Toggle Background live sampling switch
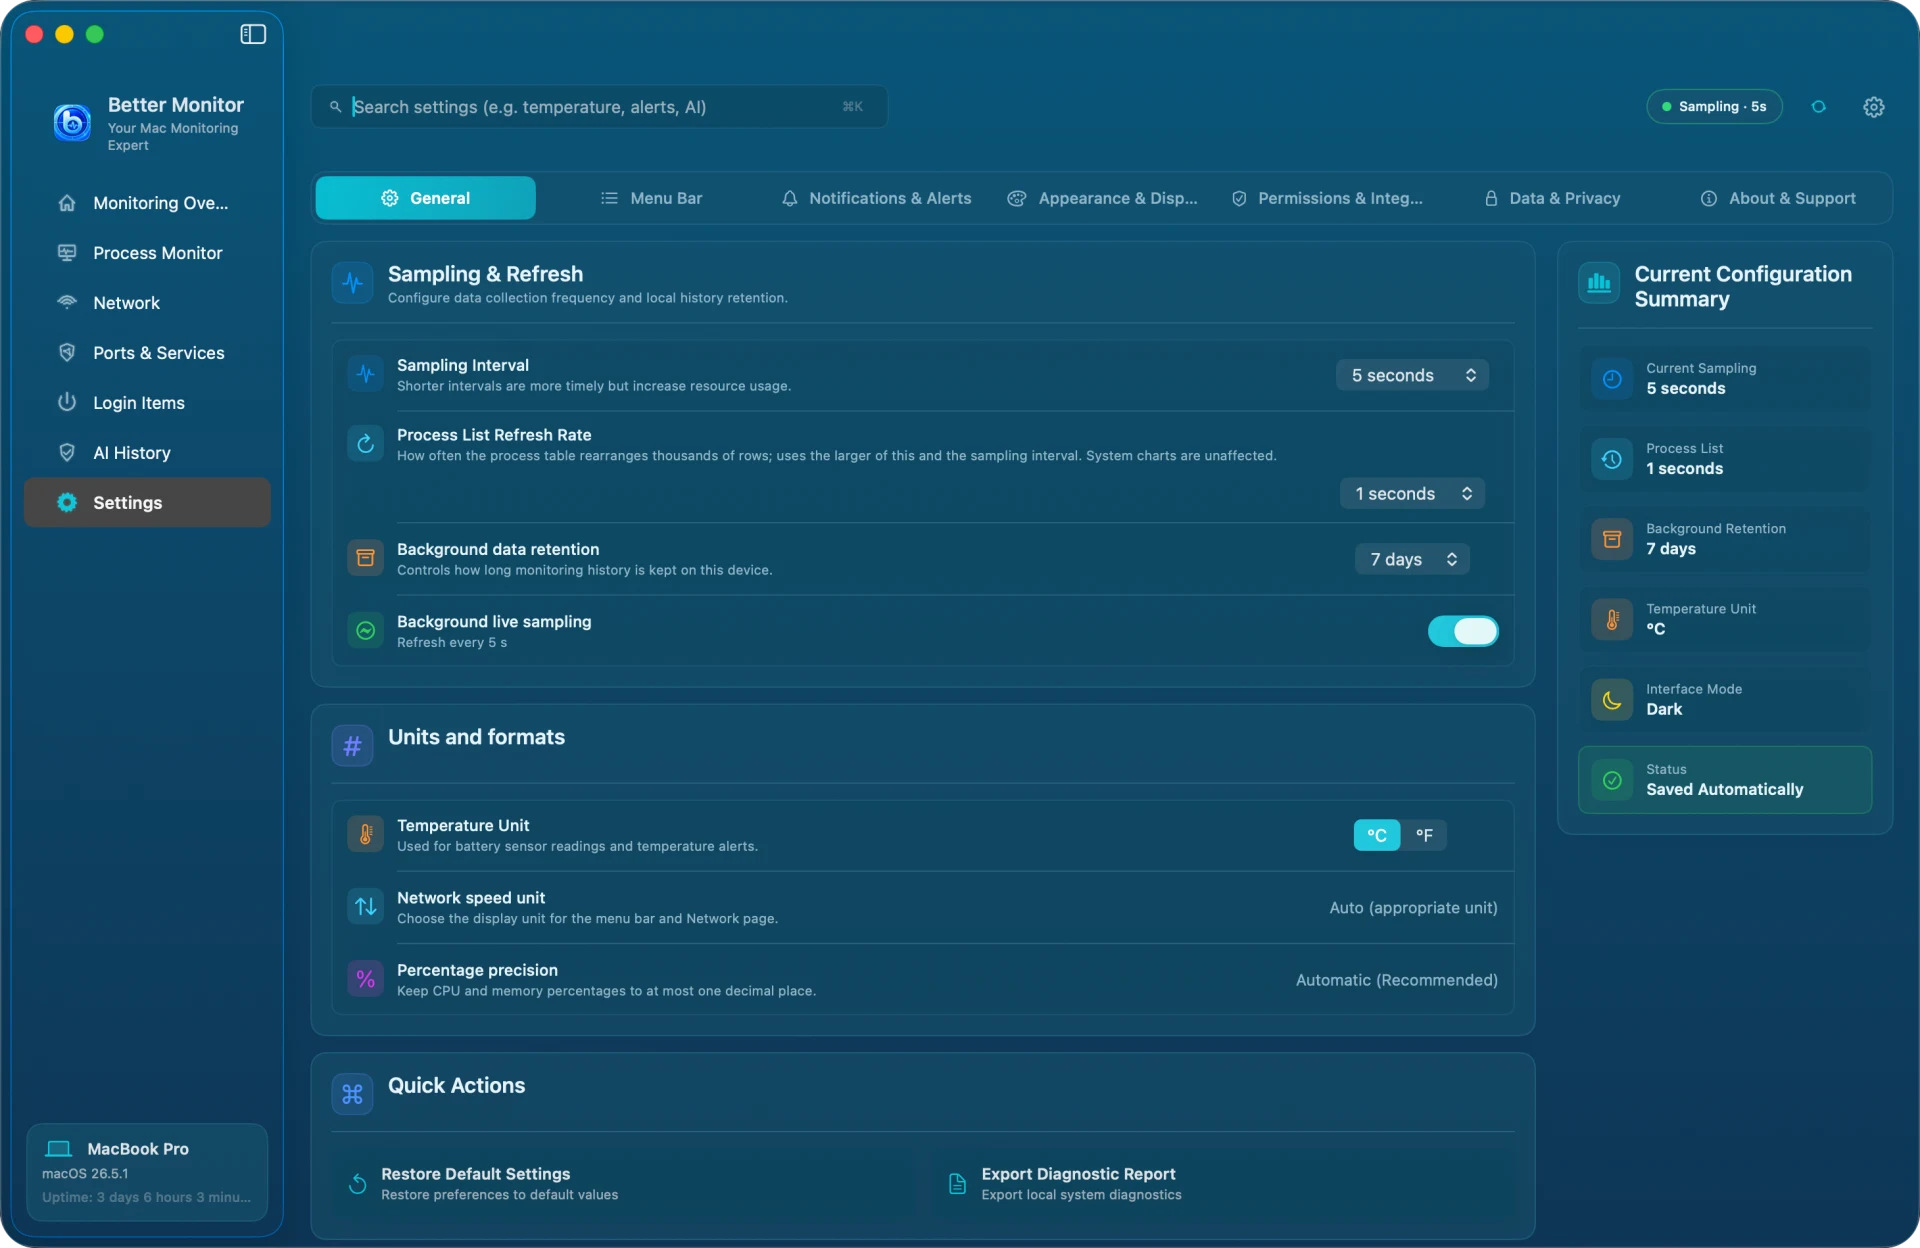Screen dimensions: 1920x1248 tap(1463, 631)
